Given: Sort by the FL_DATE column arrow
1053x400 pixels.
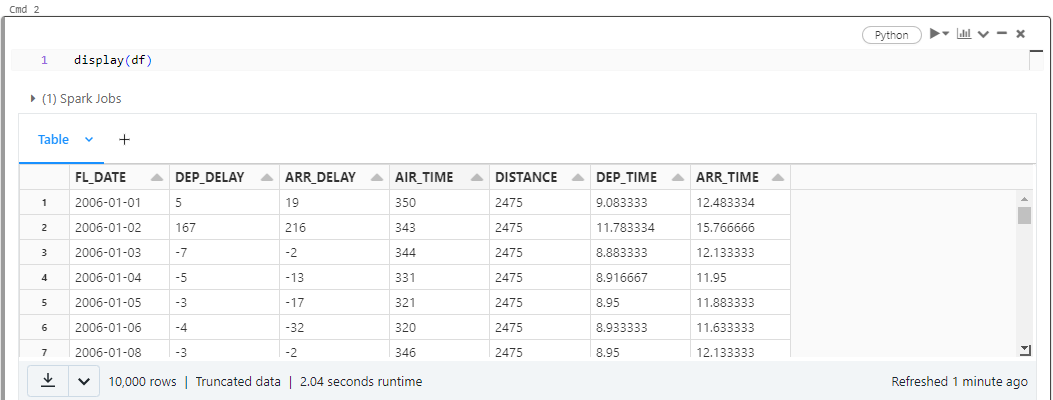Looking at the screenshot, I should [156, 178].
